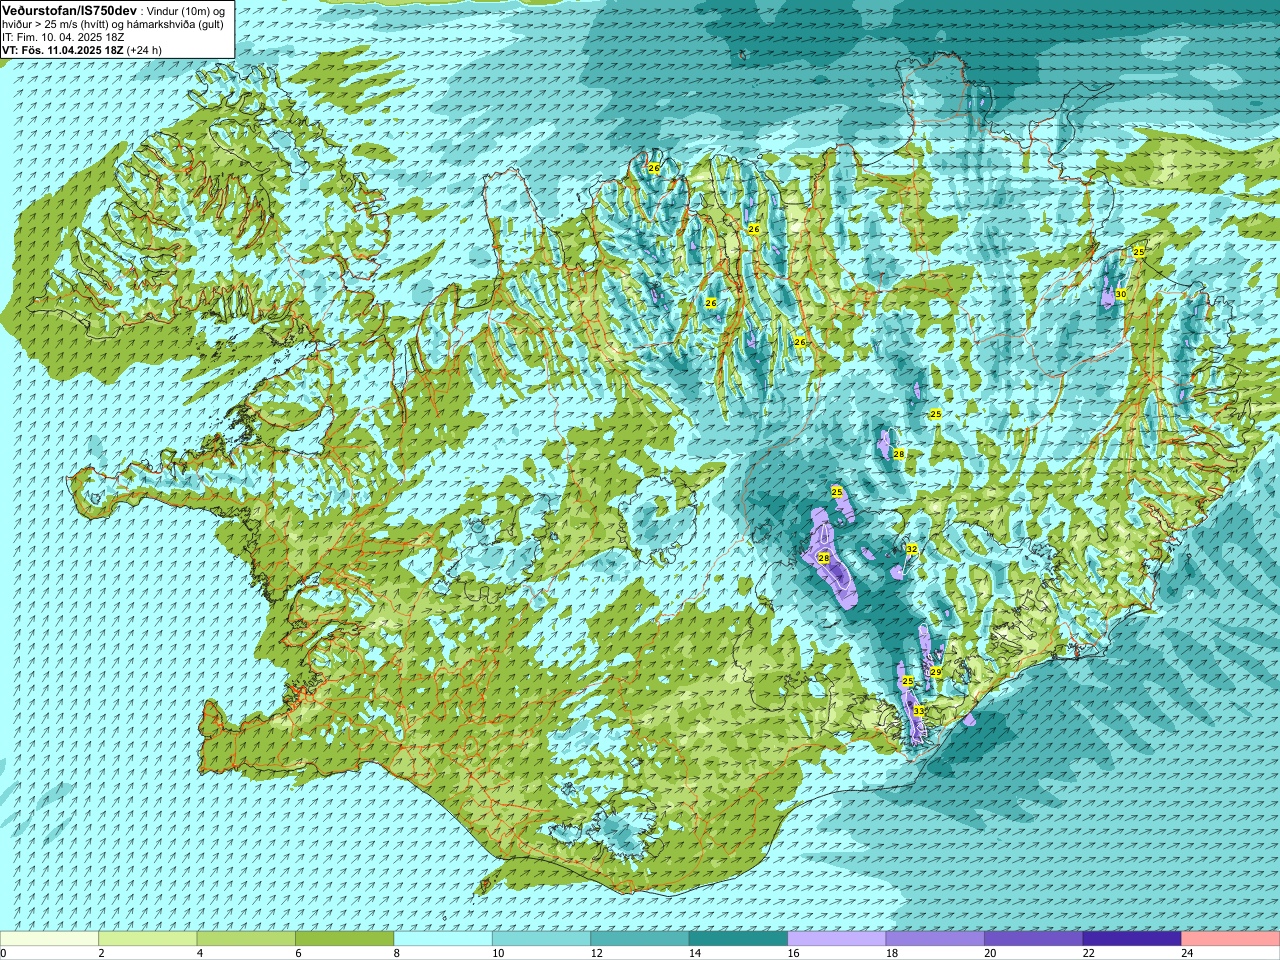Click the legend scale tick label '24'

[x=1187, y=953]
